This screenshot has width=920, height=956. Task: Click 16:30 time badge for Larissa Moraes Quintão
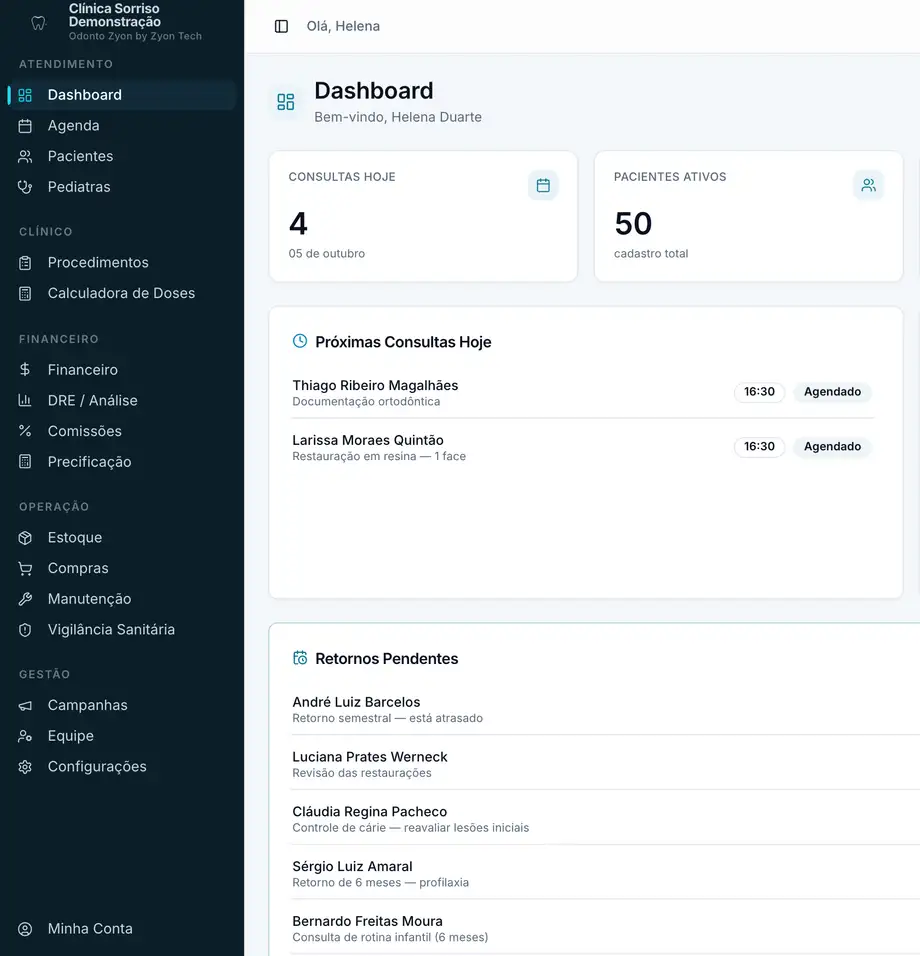coord(759,447)
